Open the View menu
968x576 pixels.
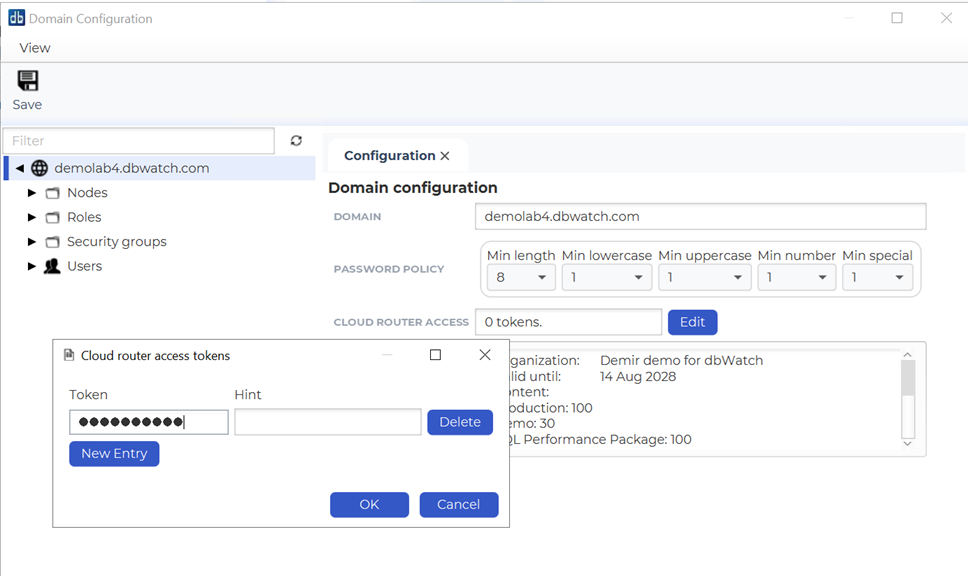tap(35, 48)
